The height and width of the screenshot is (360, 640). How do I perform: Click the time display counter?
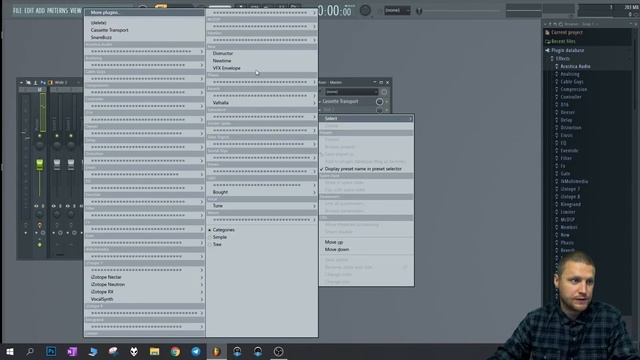point(335,10)
